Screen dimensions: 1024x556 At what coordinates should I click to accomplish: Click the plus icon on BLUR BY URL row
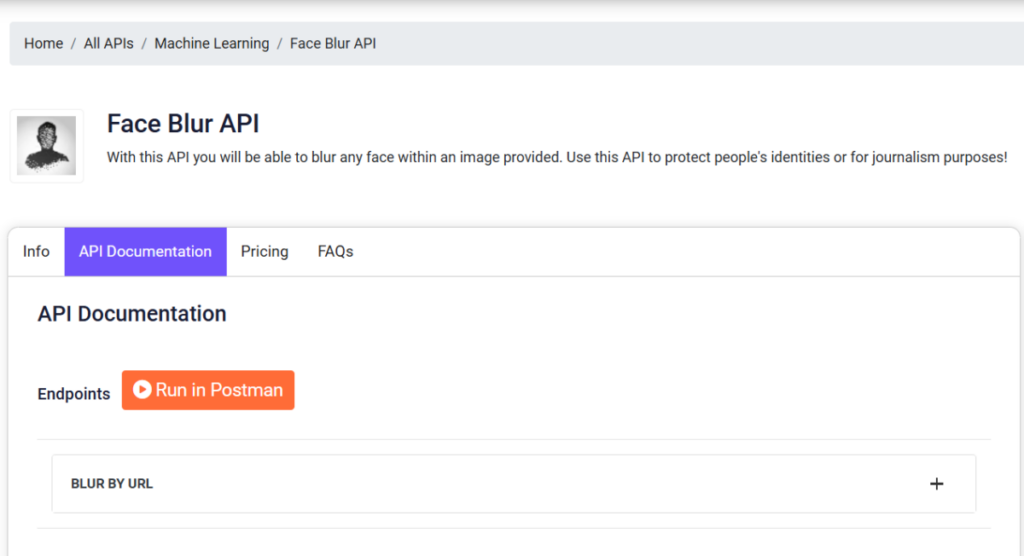click(x=936, y=483)
